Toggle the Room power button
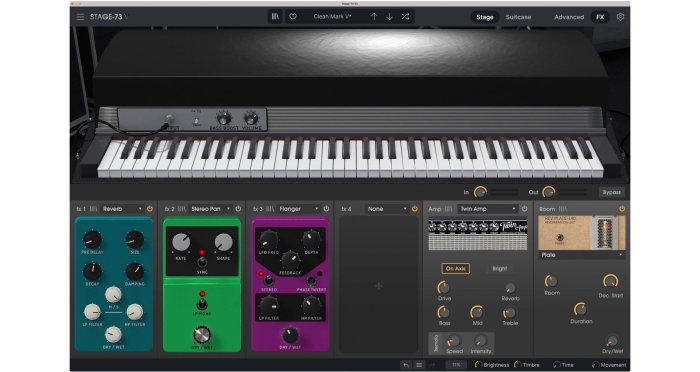 [622, 209]
